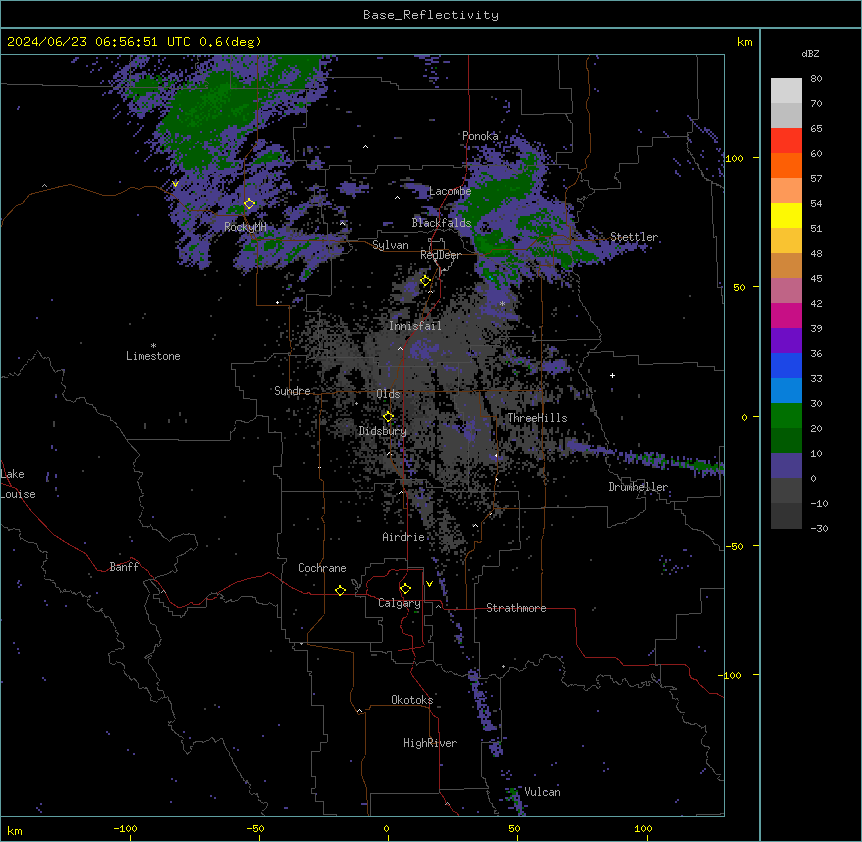Select the Limestone label
The width and height of the screenshot is (862, 842).
pos(153,356)
